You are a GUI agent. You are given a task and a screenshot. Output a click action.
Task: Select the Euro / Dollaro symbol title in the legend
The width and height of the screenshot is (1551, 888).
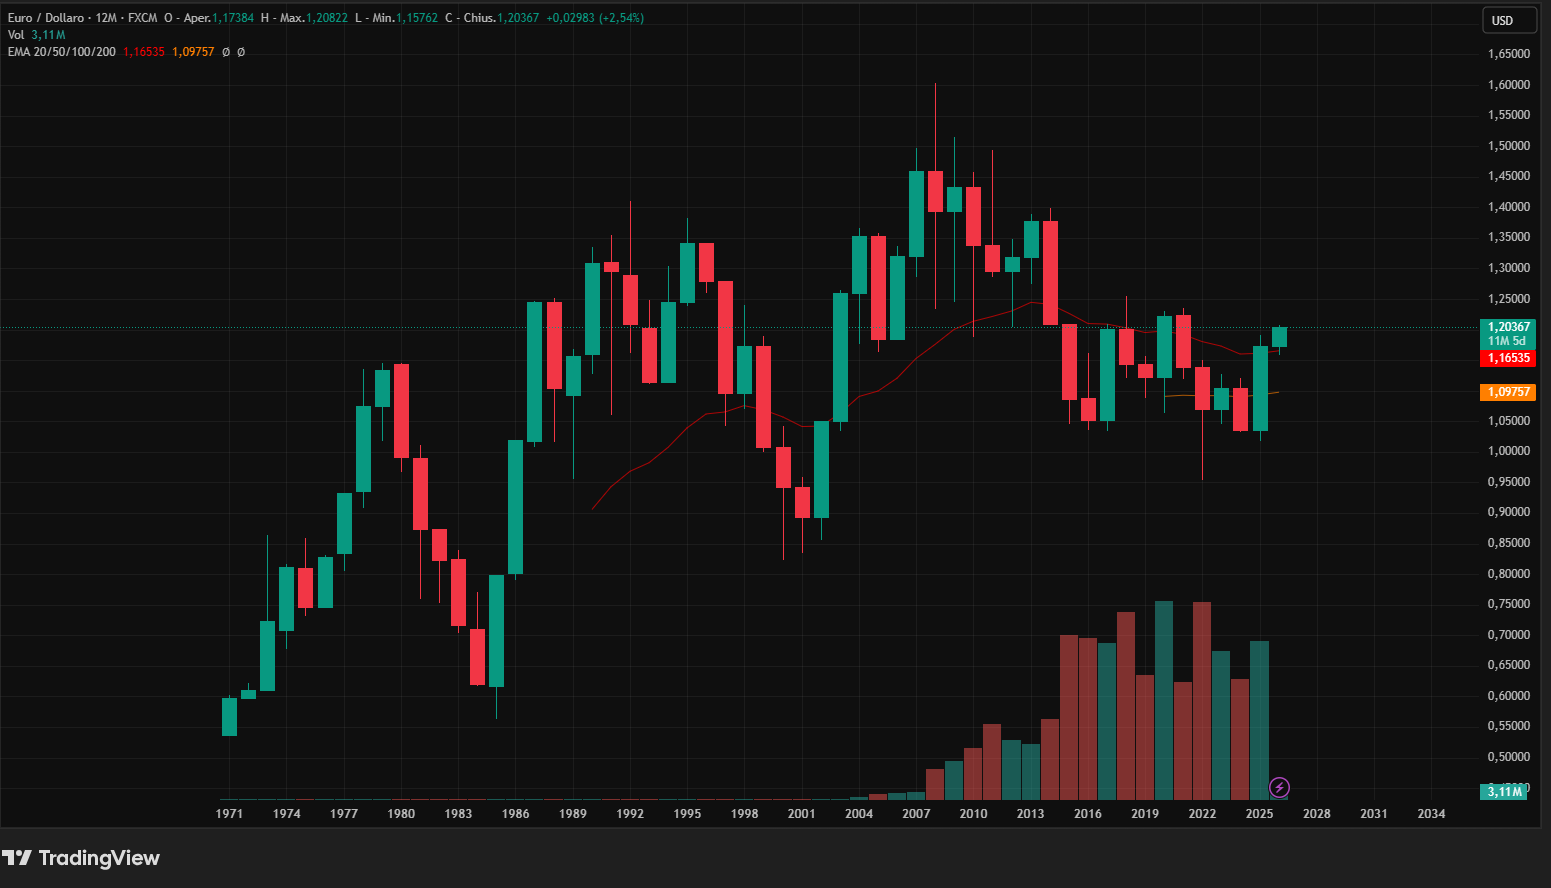point(48,18)
